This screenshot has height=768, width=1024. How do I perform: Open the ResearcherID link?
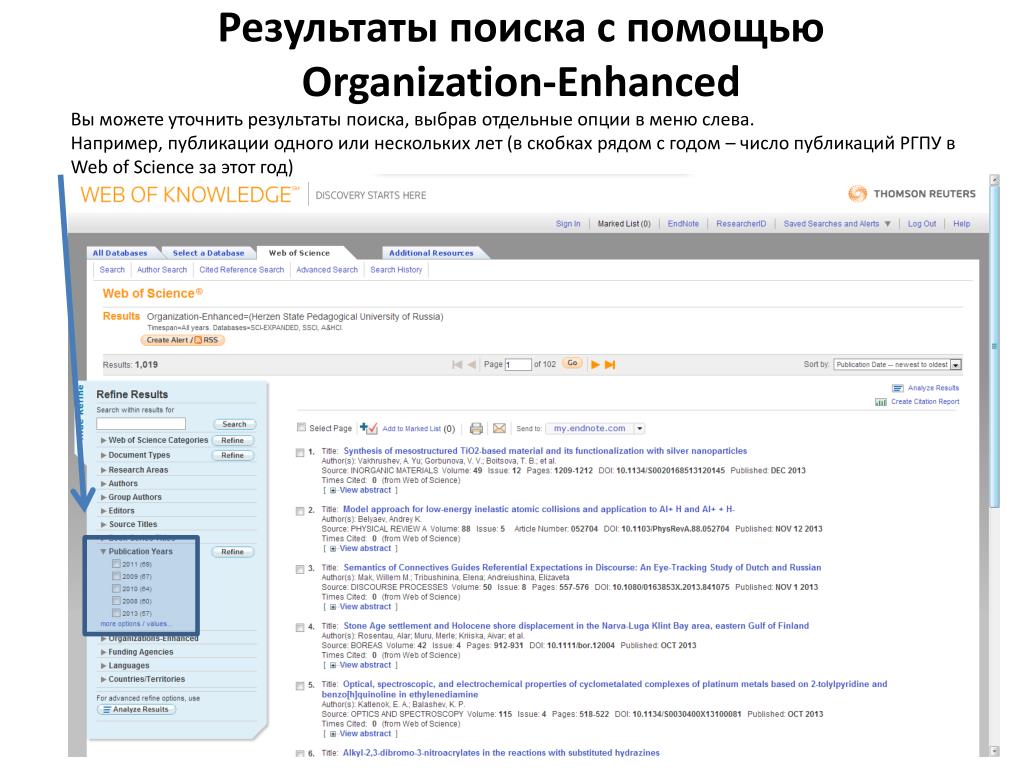(741, 224)
